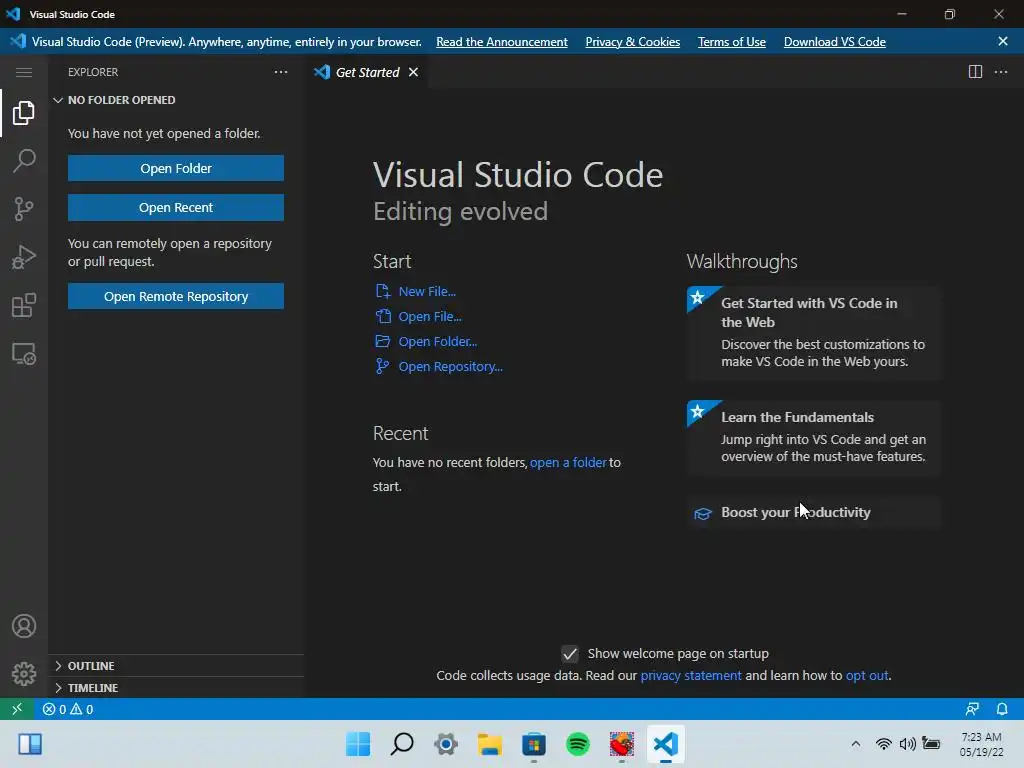
Task: Open the Explorer view in activity bar
Action: tap(24, 113)
